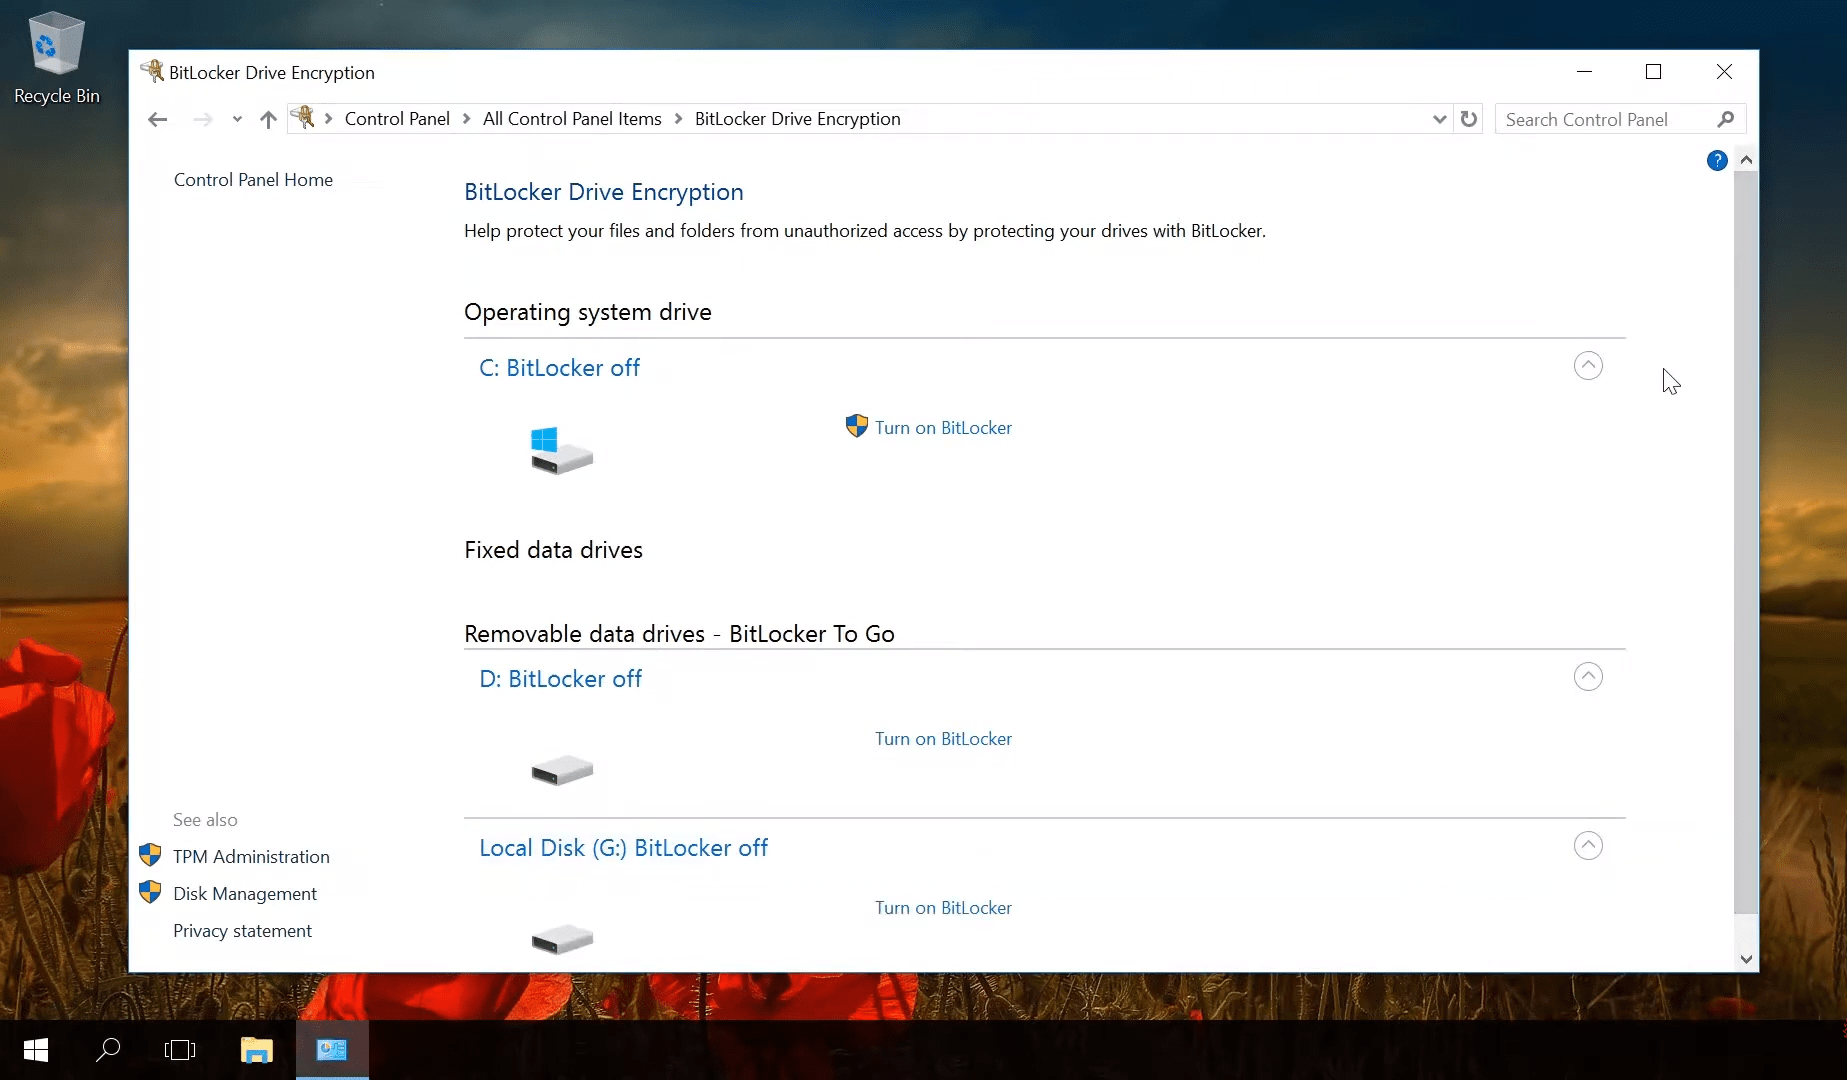Click the shield icon next to Turn on BitLocker for C:
Screen dimensions: 1847x1080
pos(856,426)
